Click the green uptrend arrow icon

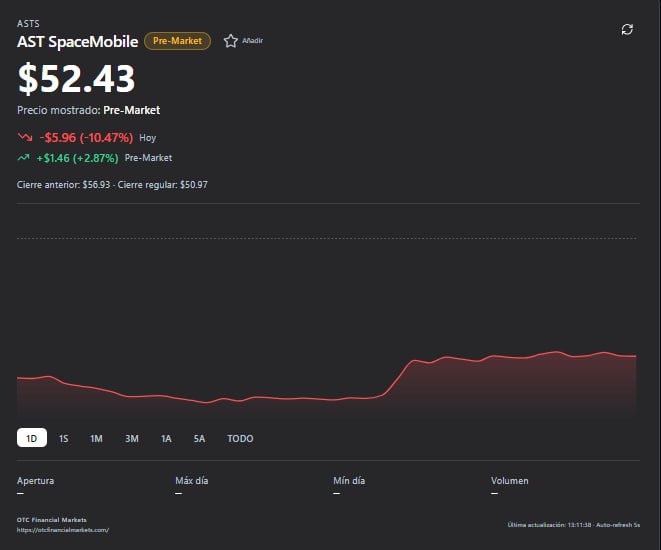[24, 158]
